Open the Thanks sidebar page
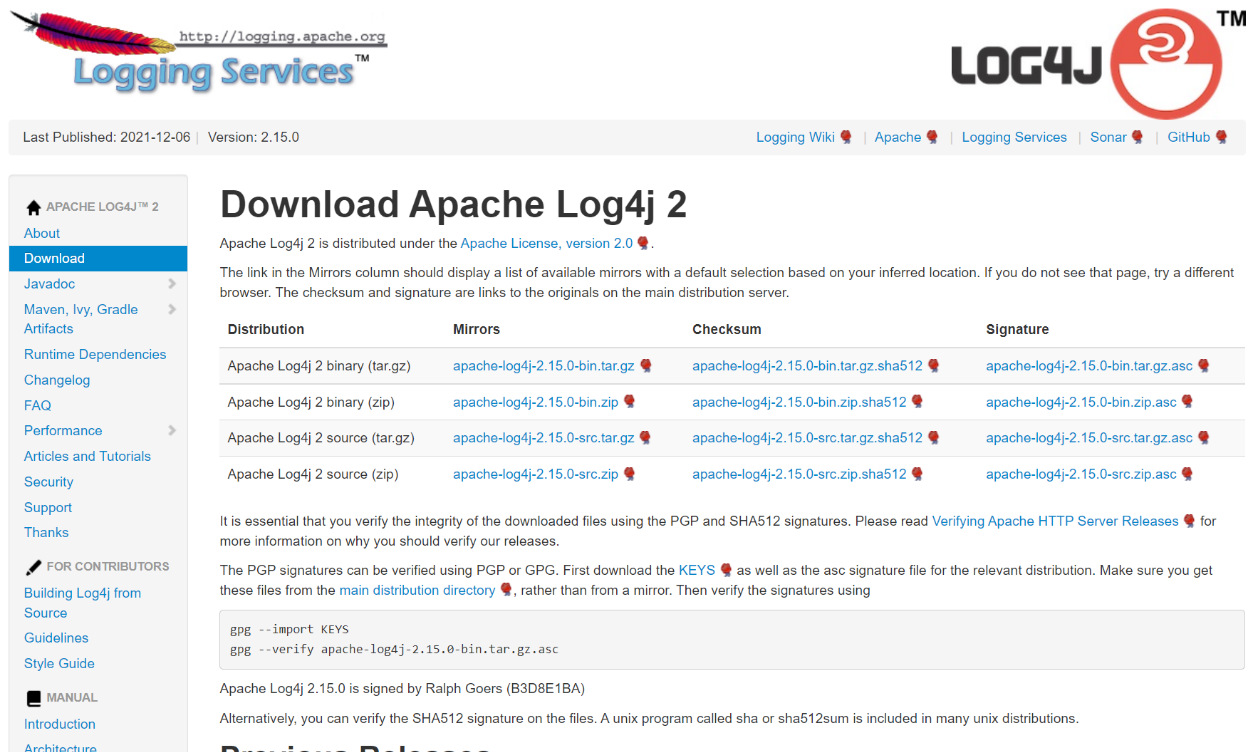This screenshot has width=1248, height=752. coord(46,532)
